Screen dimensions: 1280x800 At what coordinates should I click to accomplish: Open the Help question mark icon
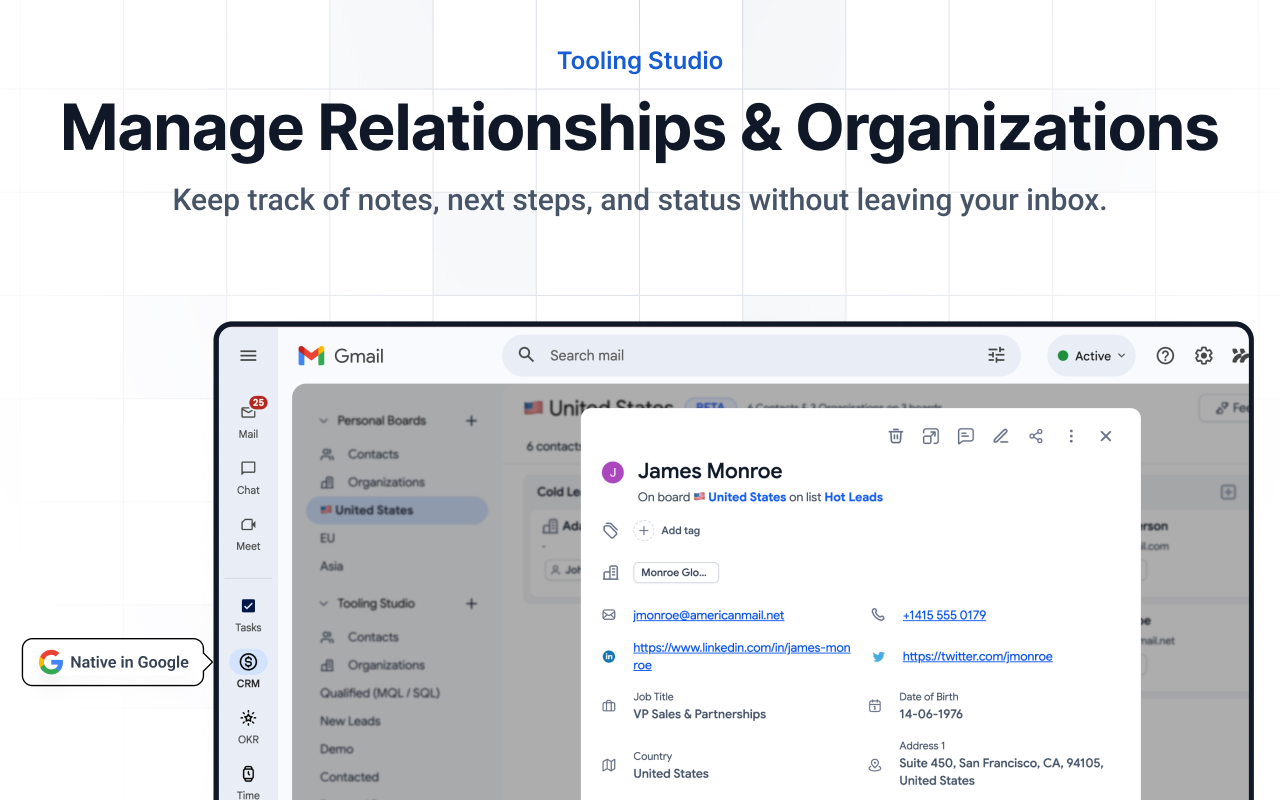coord(1165,355)
